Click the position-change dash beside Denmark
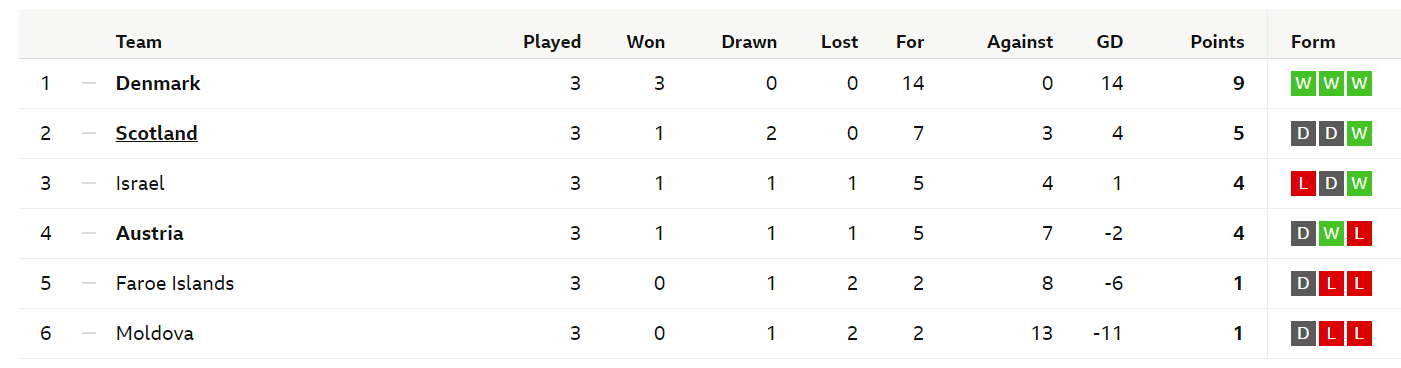1401x368 pixels. pos(89,84)
